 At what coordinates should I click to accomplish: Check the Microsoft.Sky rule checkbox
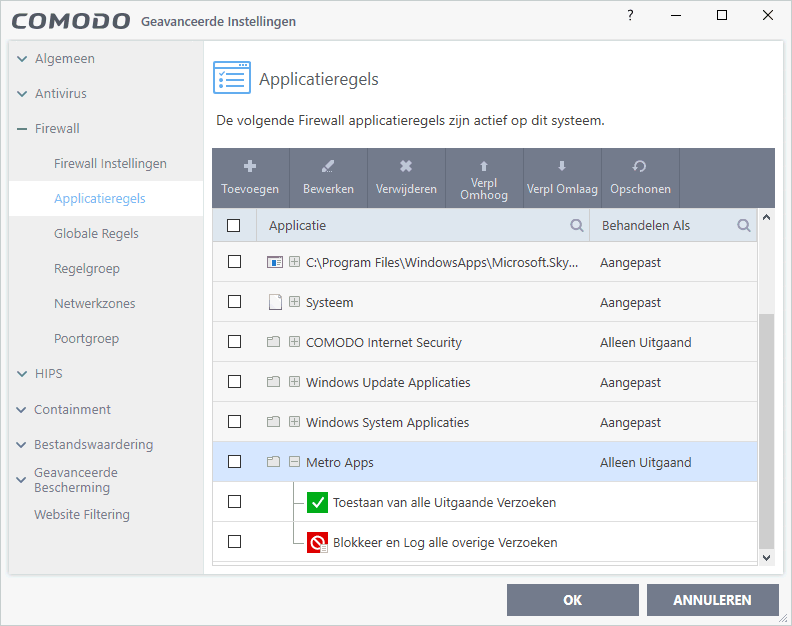[x=234, y=262]
